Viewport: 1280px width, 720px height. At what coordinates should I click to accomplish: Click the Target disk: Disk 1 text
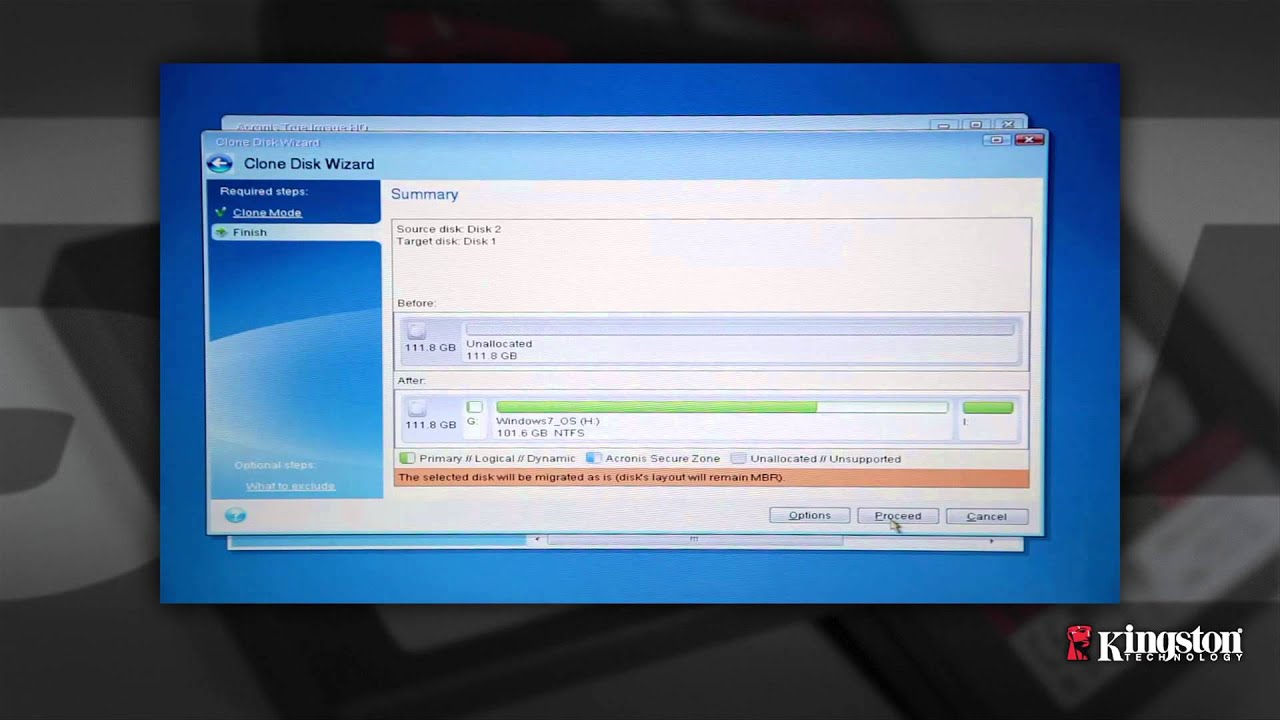click(446, 241)
